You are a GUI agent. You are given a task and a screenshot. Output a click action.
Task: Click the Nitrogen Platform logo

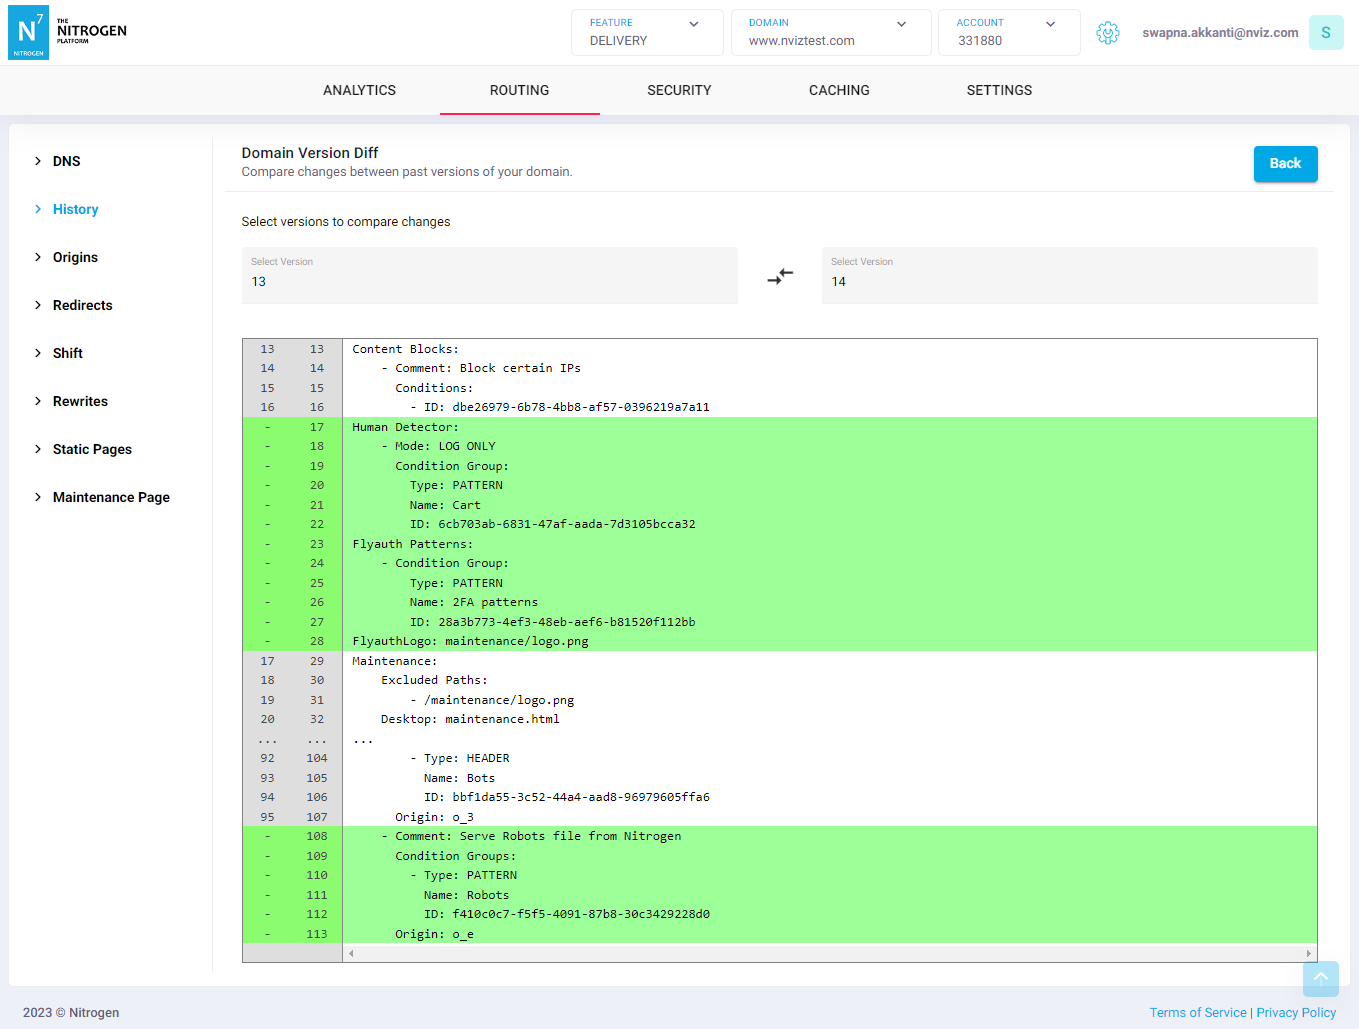(68, 32)
